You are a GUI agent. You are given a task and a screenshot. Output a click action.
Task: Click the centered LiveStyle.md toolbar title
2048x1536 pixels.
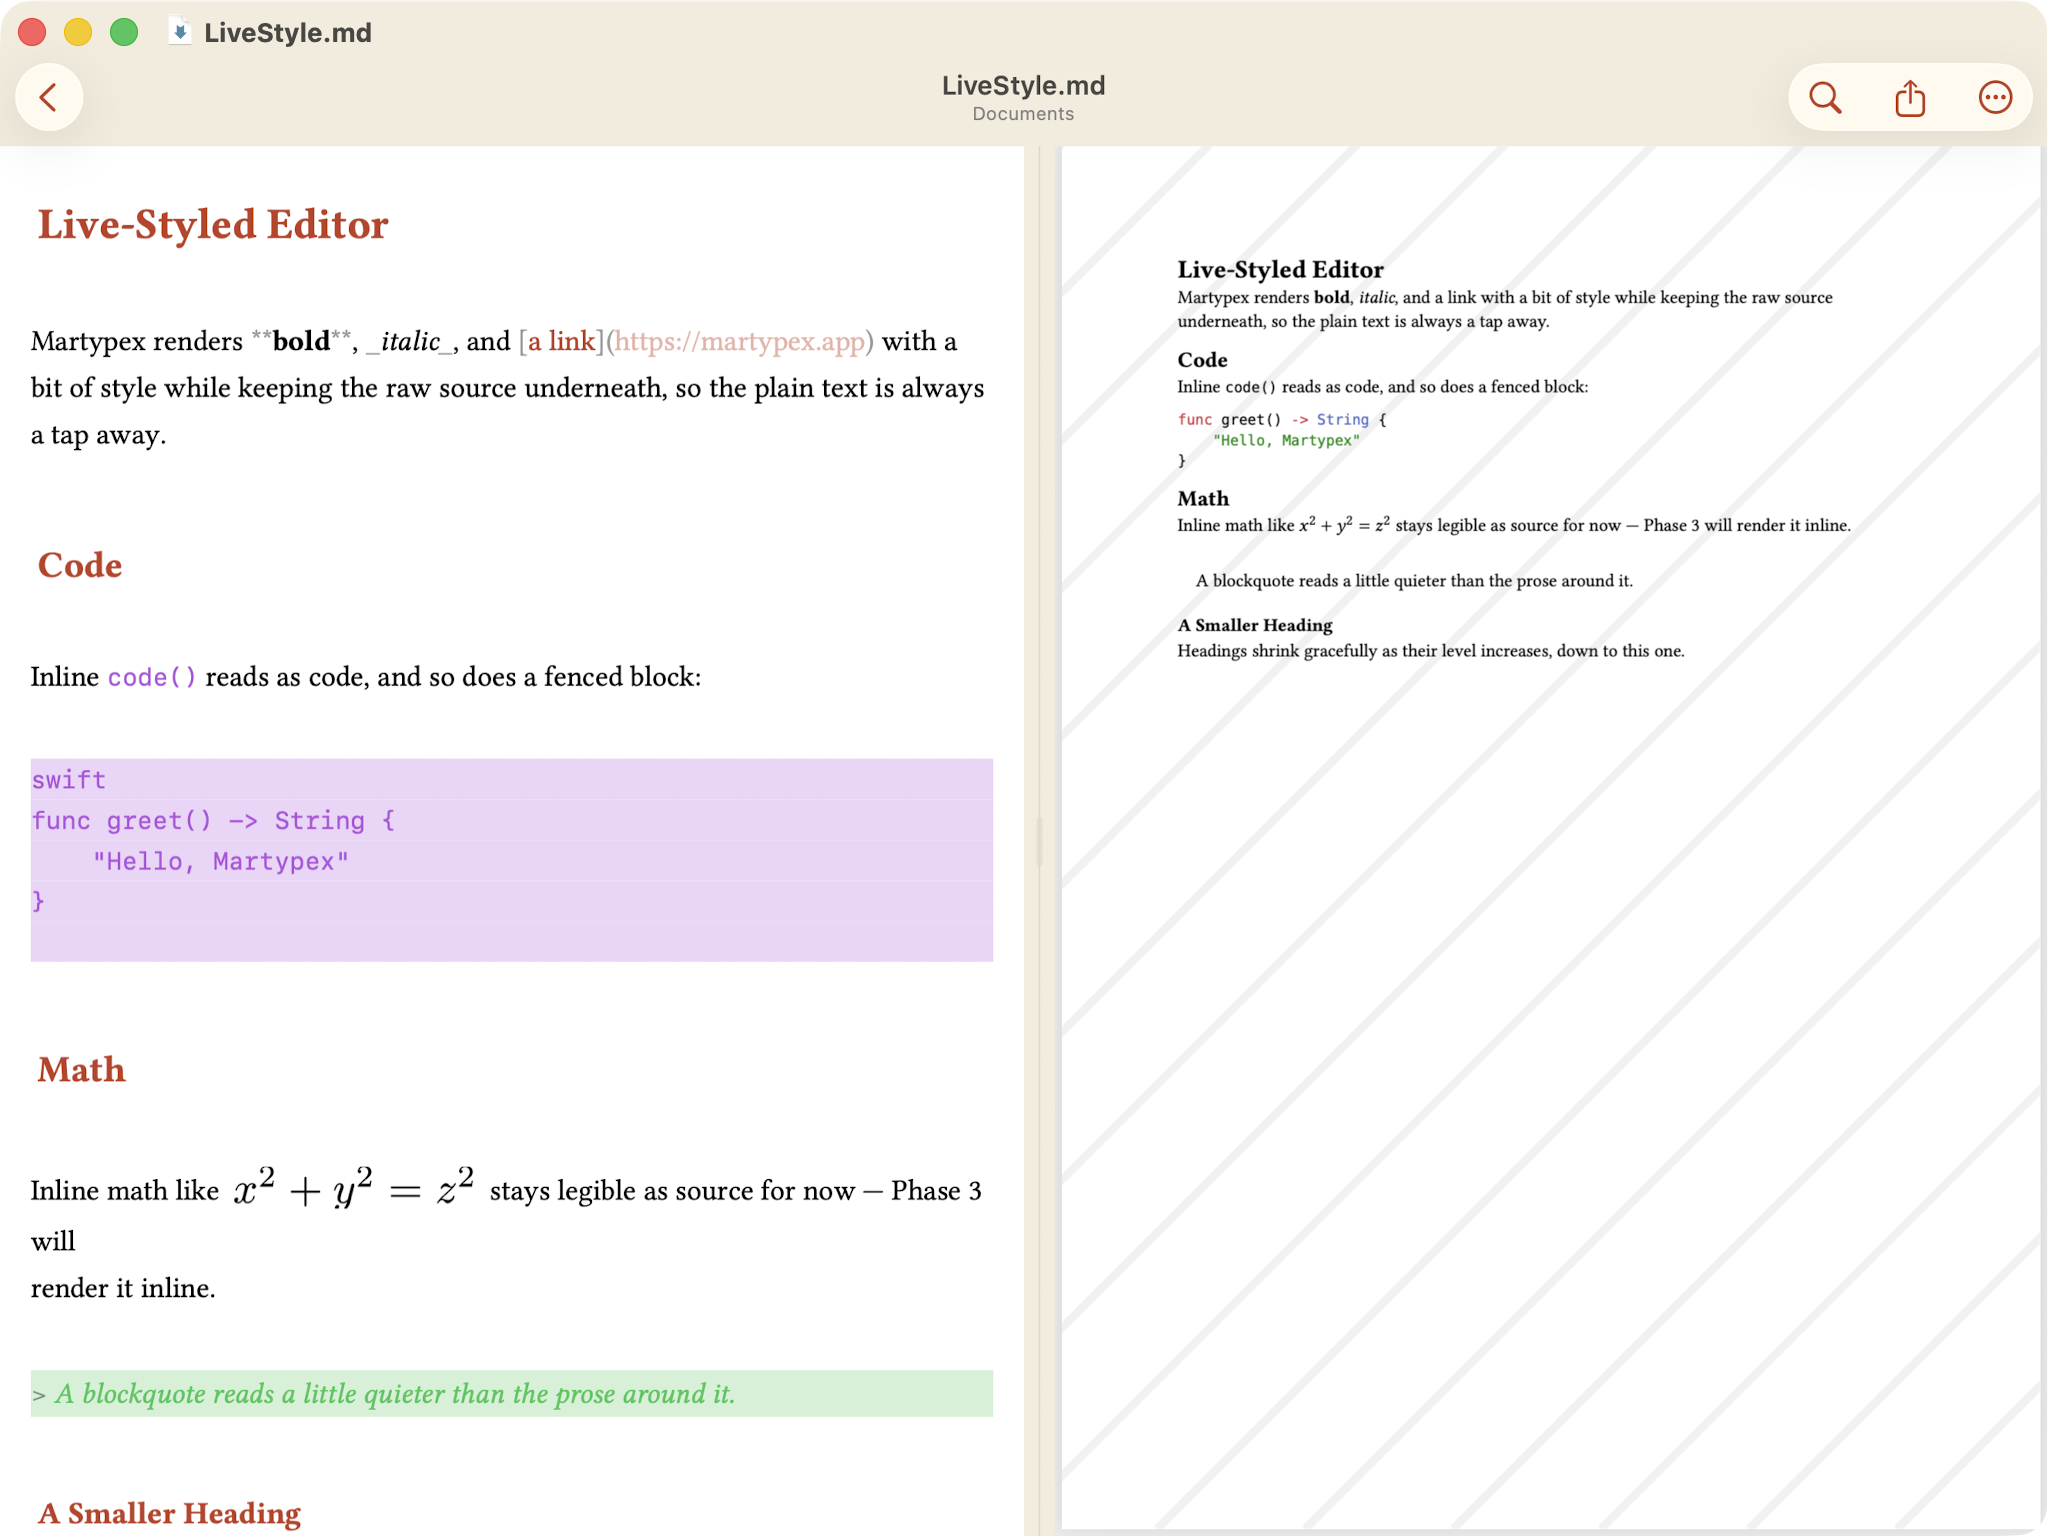click(x=1023, y=86)
